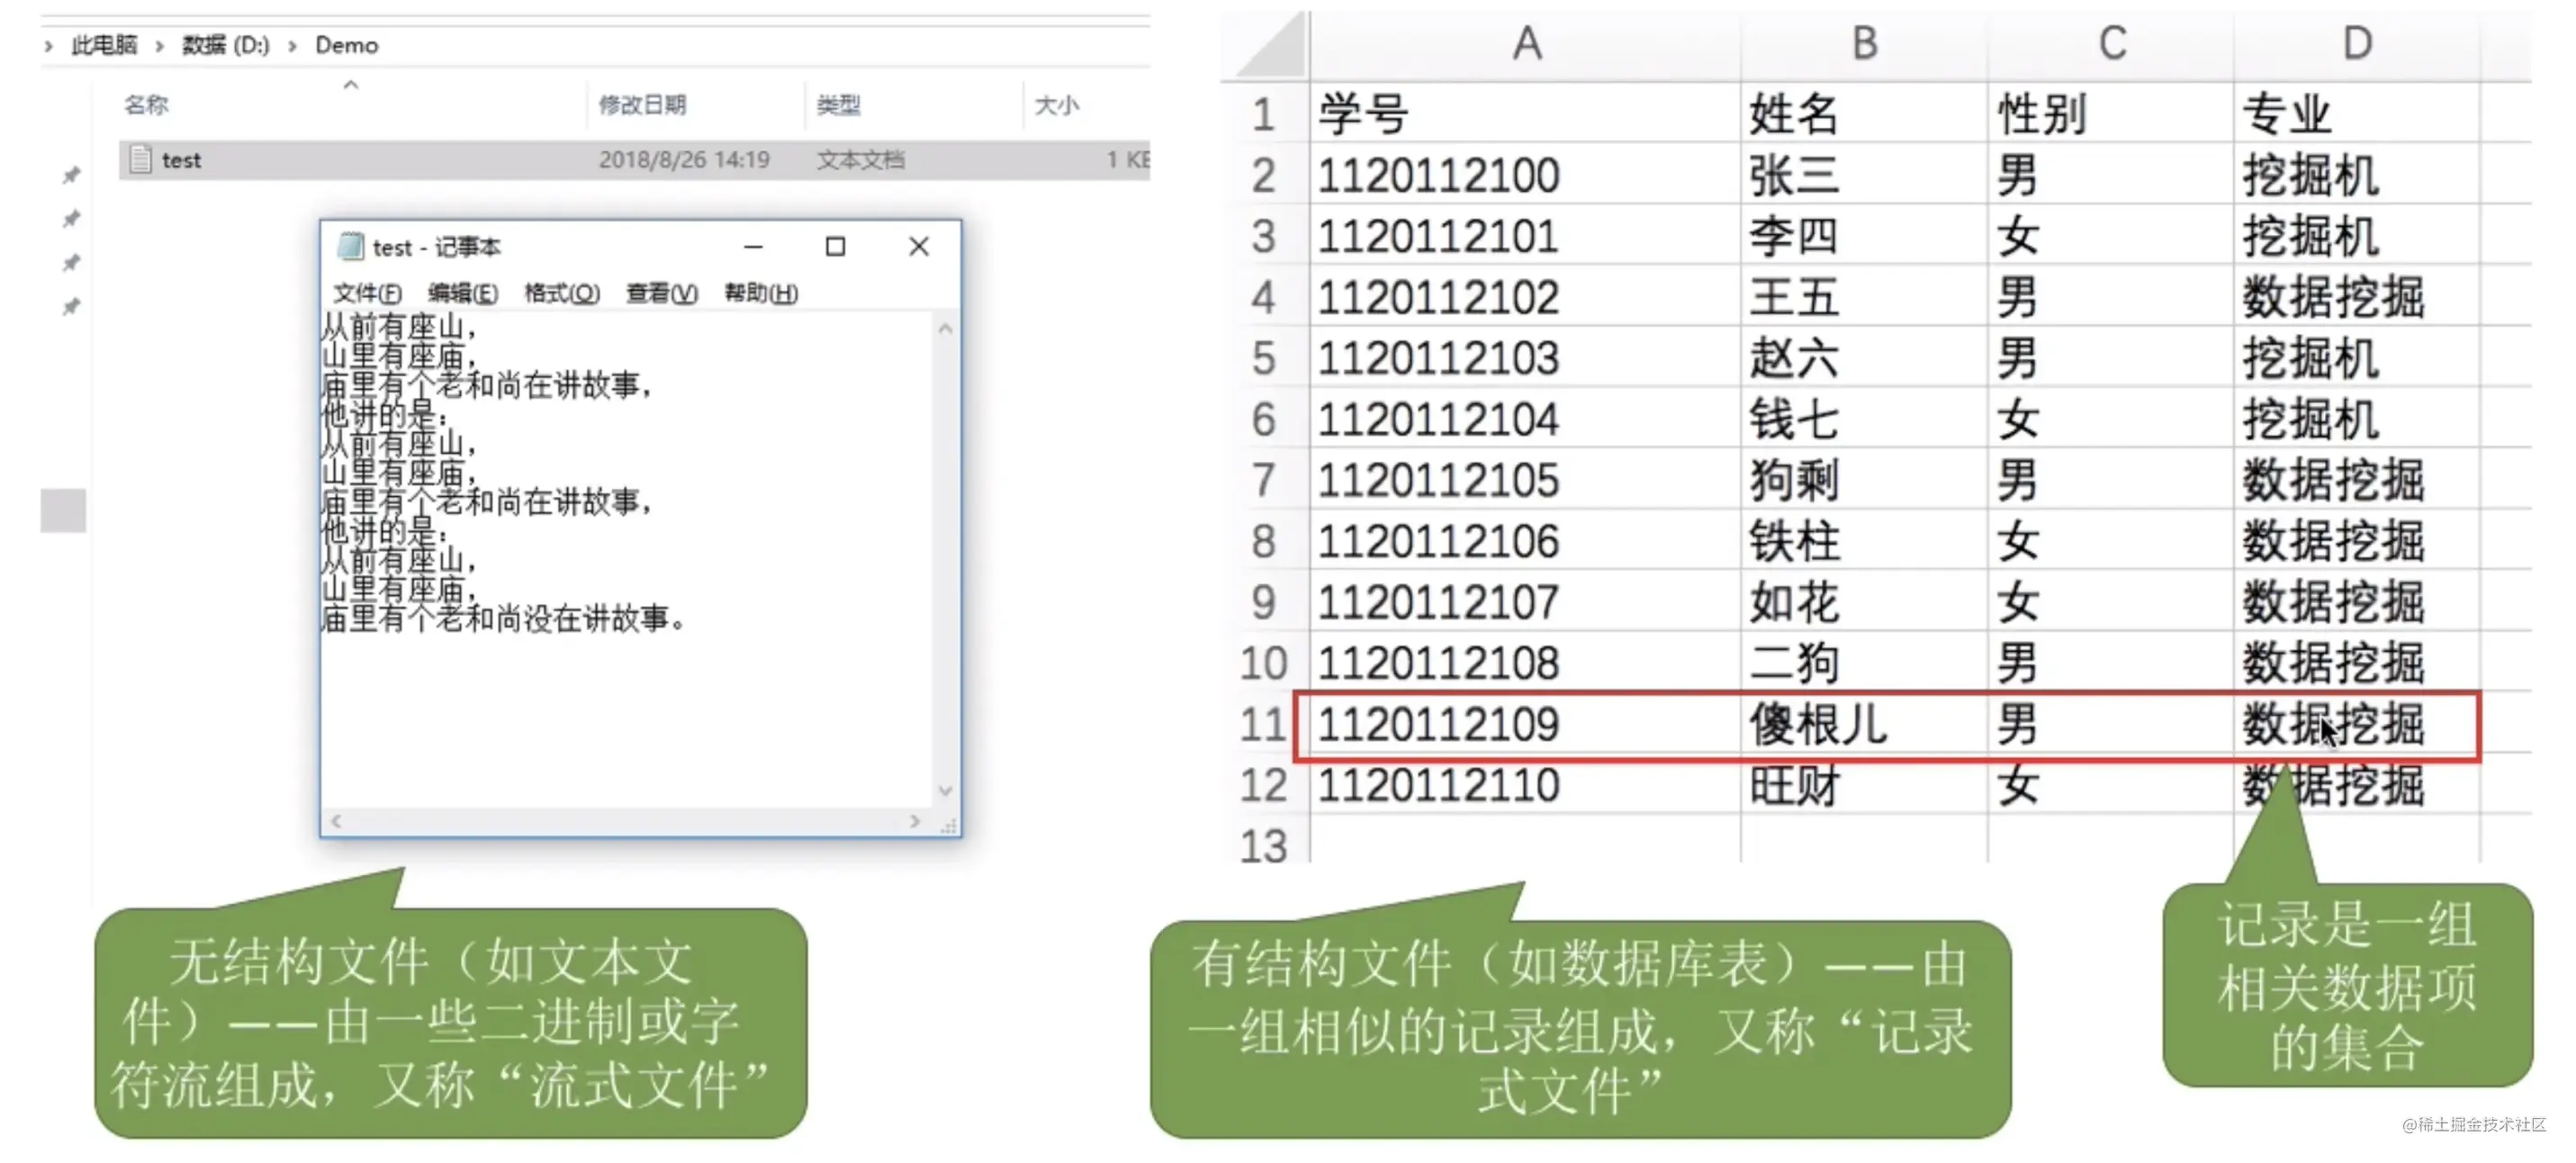
Task: Click Notepad horizontal scrollbar right arrow
Action: [914, 821]
